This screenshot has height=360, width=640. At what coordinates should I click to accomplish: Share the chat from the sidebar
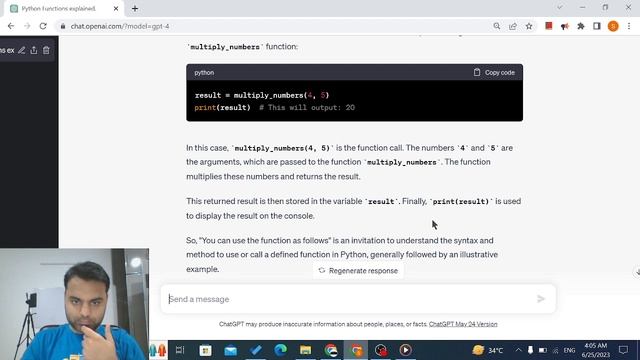pyautogui.click(x=34, y=50)
